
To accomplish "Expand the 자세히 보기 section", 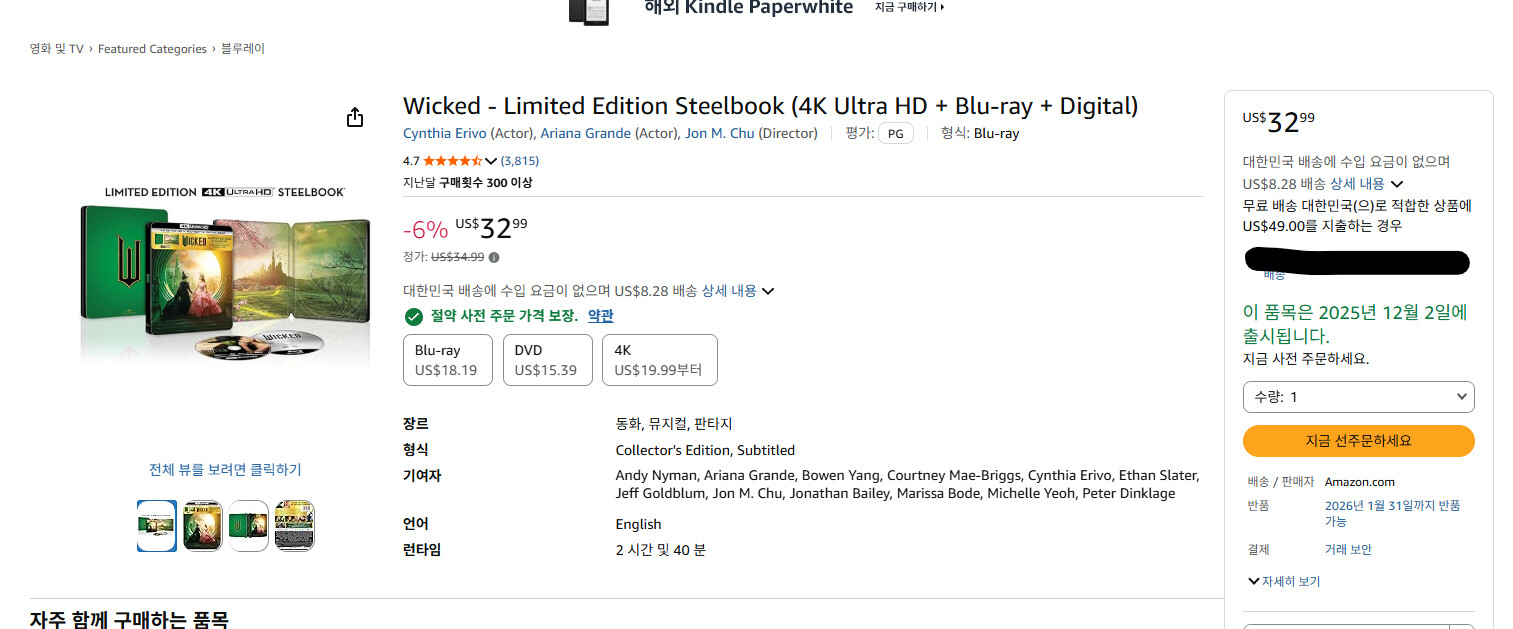I will coord(1284,581).
